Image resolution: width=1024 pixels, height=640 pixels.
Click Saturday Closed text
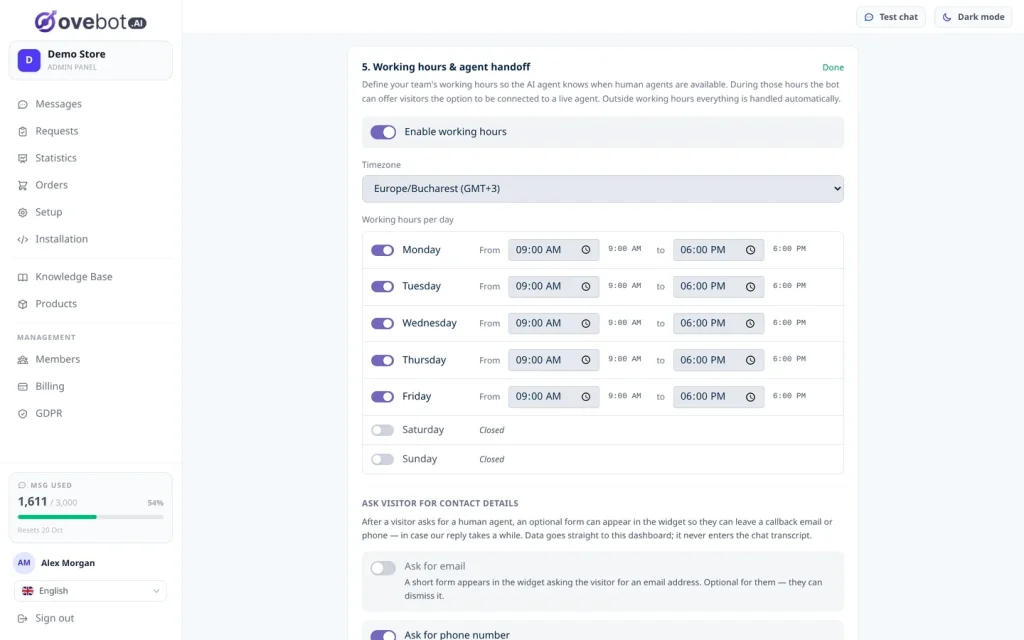[x=492, y=430]
